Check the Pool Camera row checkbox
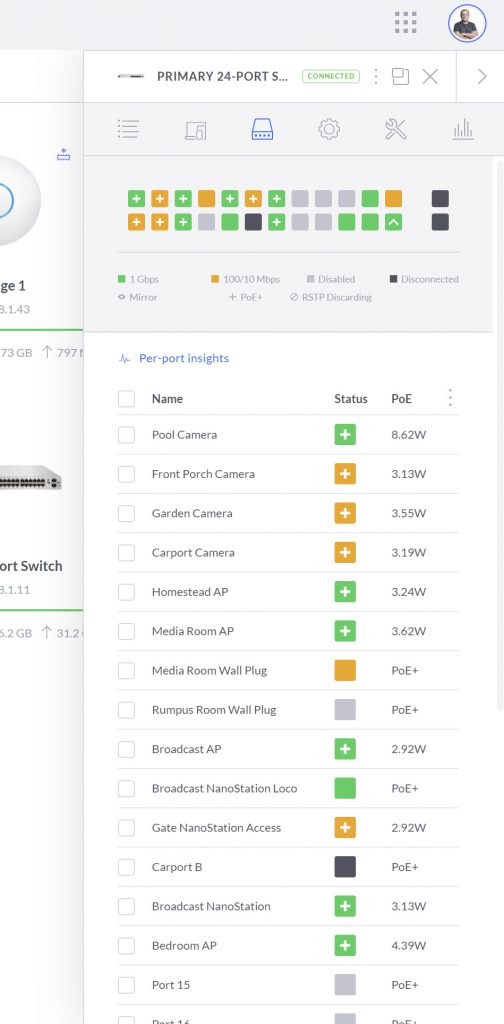Image resolution: width=504 pixels, height=1024 pixels. (127, 435)
